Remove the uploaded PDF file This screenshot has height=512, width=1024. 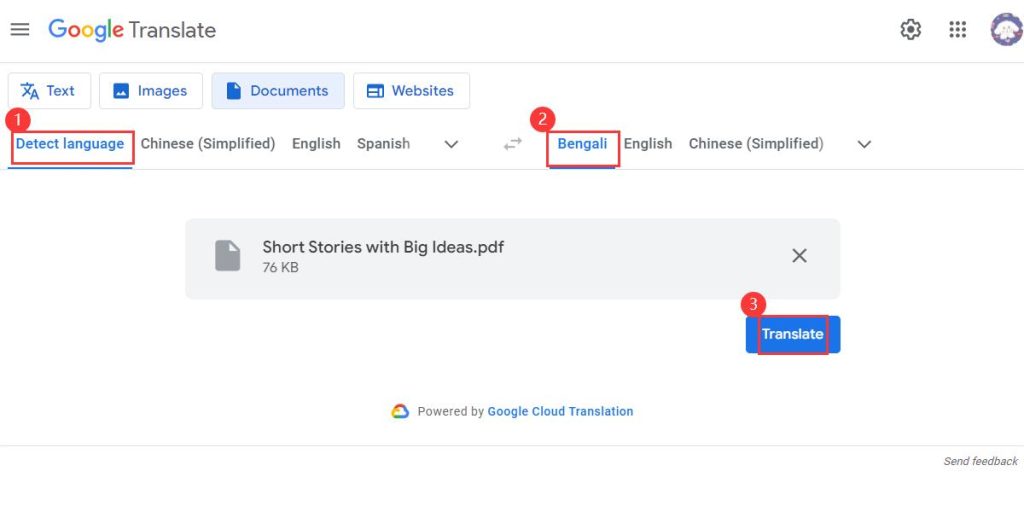799,255
